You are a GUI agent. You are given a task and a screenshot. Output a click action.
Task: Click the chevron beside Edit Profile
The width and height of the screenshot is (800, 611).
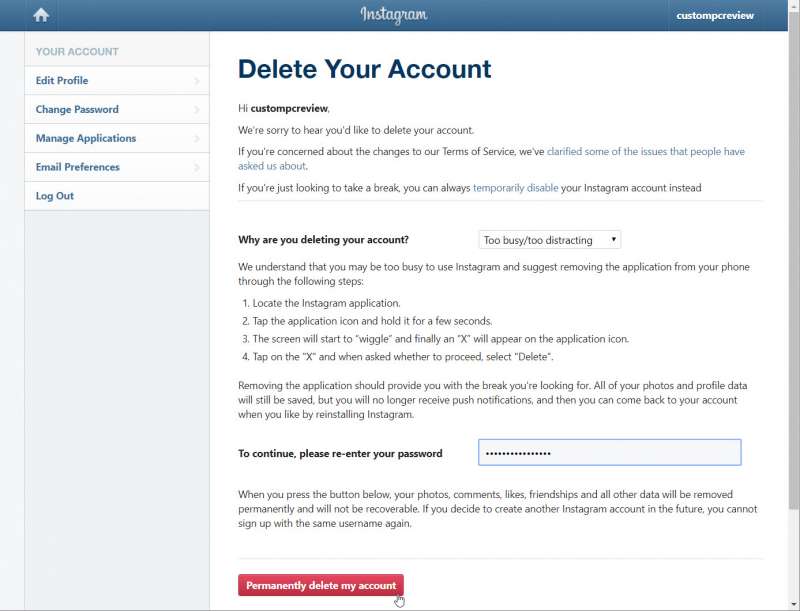tap(197, 81)
